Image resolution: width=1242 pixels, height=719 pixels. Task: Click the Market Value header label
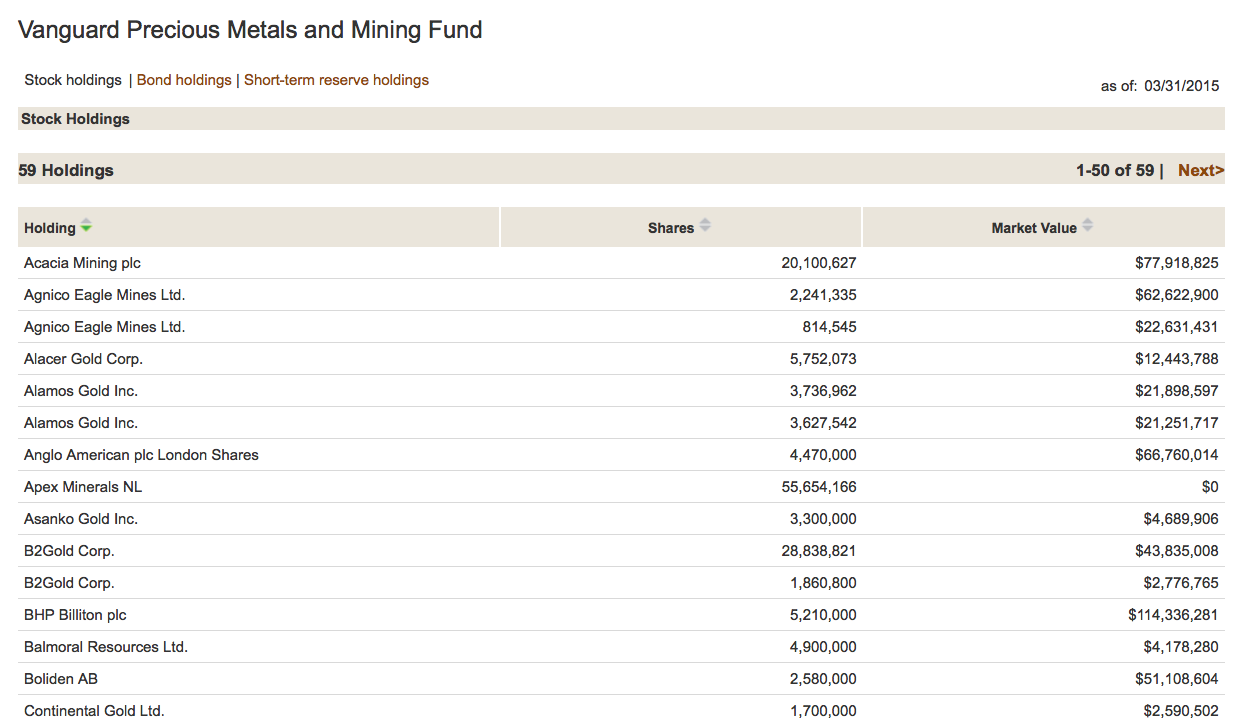click(x=1034, y=228)
